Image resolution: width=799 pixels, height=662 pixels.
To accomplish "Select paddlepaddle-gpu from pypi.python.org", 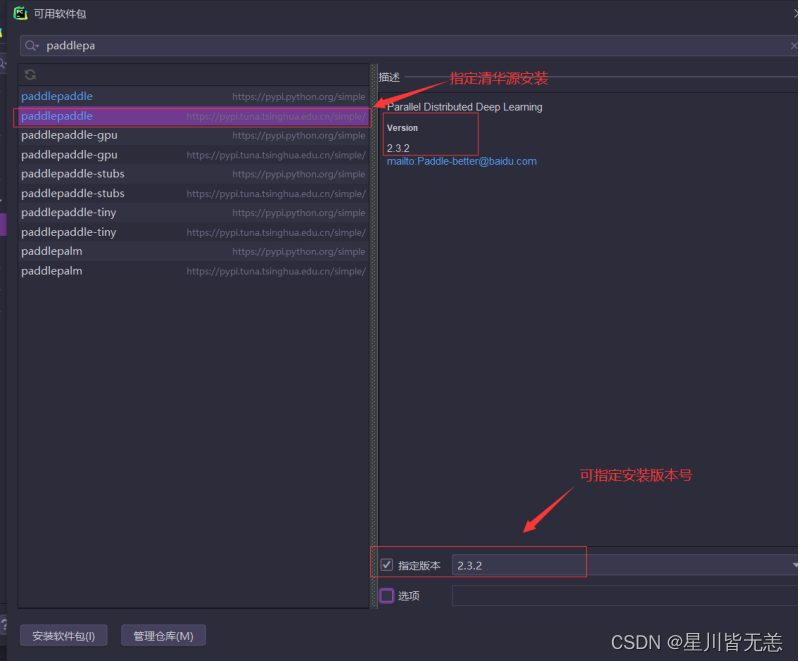I will tap(194, 136).
